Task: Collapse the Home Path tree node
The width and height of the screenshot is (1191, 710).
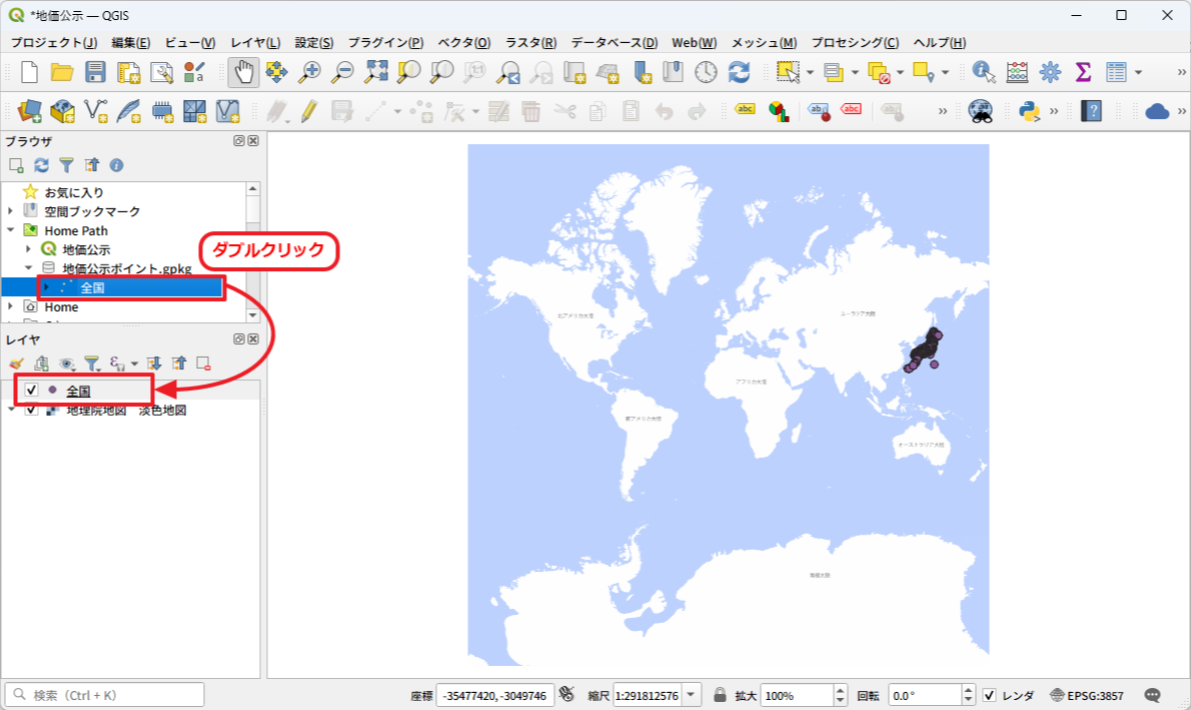Action: pyautogui.click(x=11, y=231)
